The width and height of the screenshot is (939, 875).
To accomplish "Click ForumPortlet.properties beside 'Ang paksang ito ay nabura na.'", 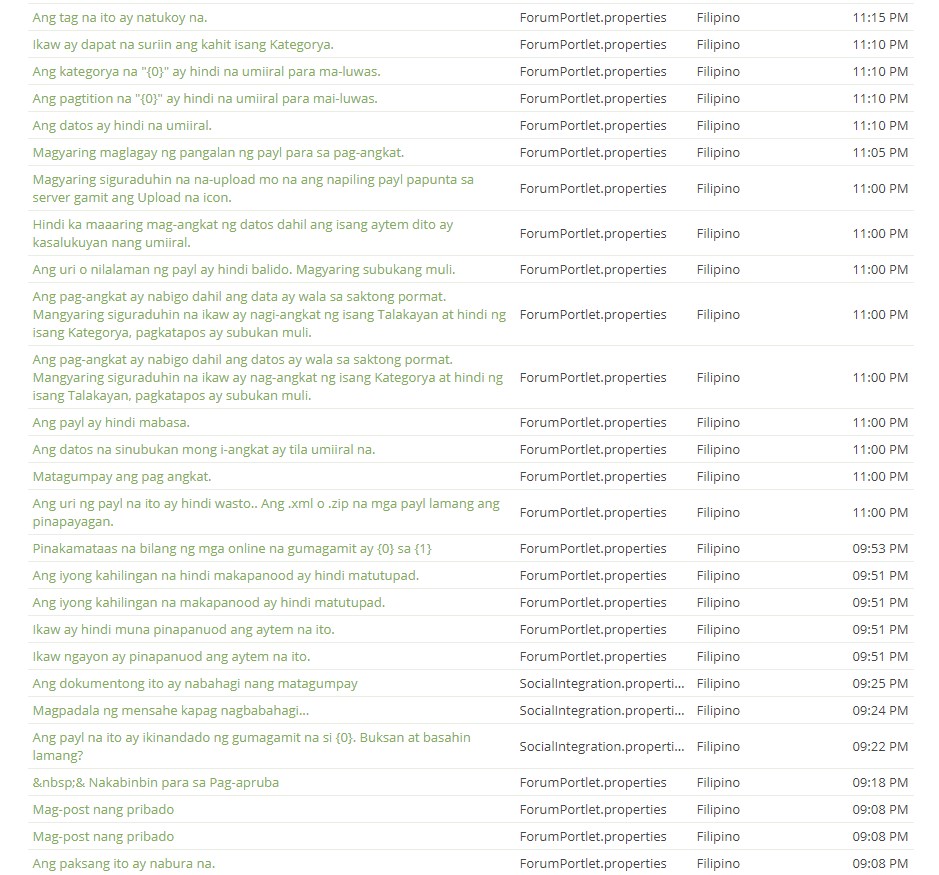I will point(593,864).
